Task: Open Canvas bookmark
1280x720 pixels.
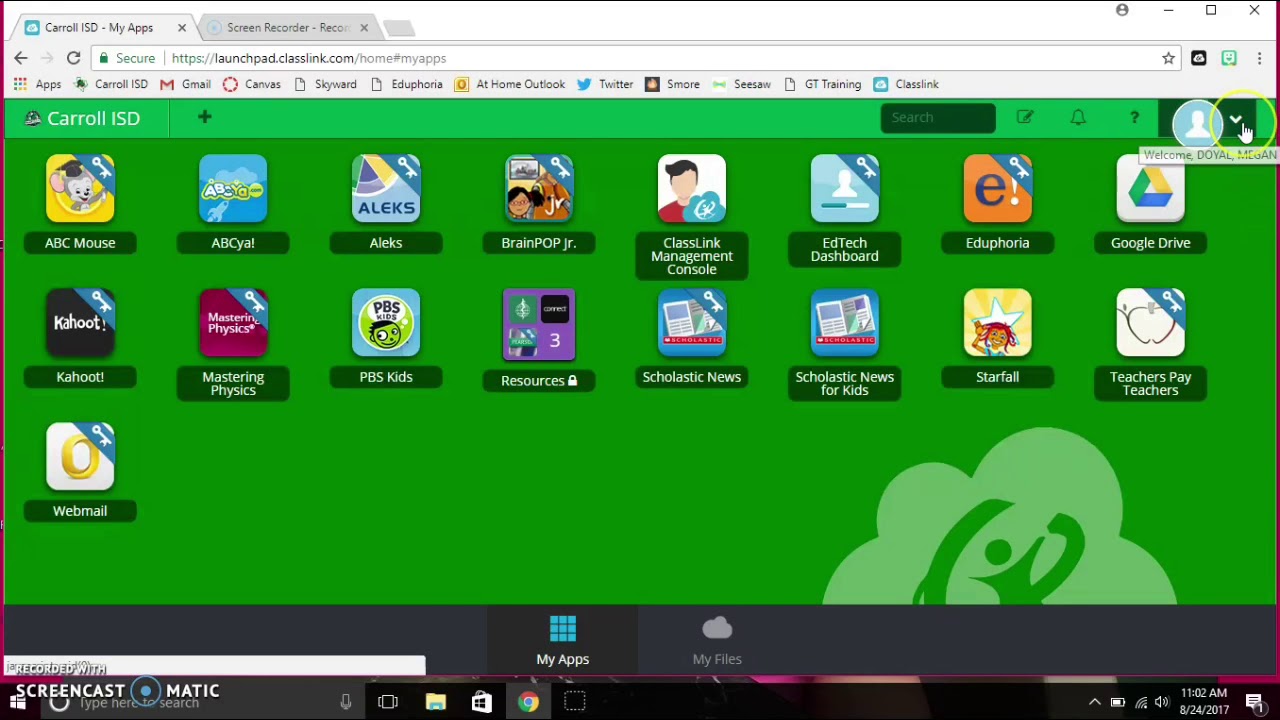Action: coord(252,84)
